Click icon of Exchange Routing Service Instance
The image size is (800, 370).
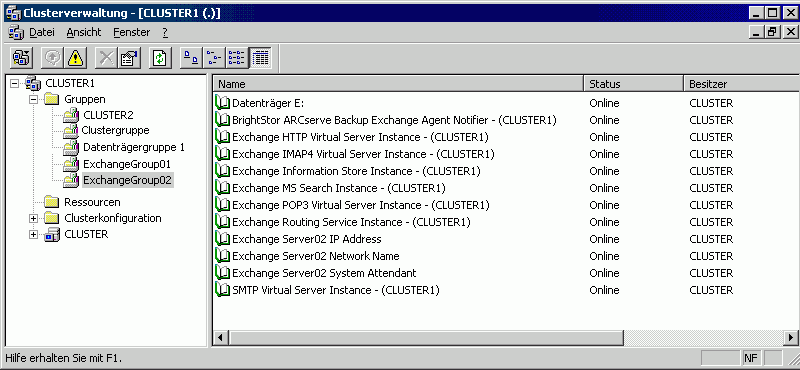point(223,221)
